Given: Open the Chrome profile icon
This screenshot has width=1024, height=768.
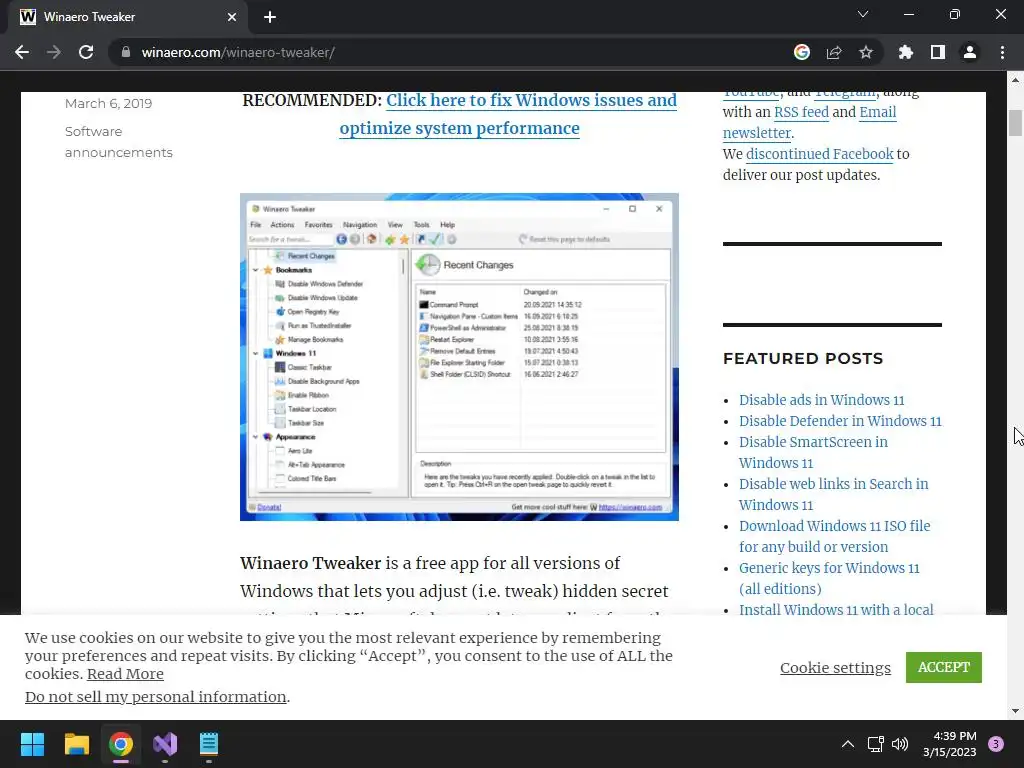Looking at the screenshot, I should pos(970,52).
